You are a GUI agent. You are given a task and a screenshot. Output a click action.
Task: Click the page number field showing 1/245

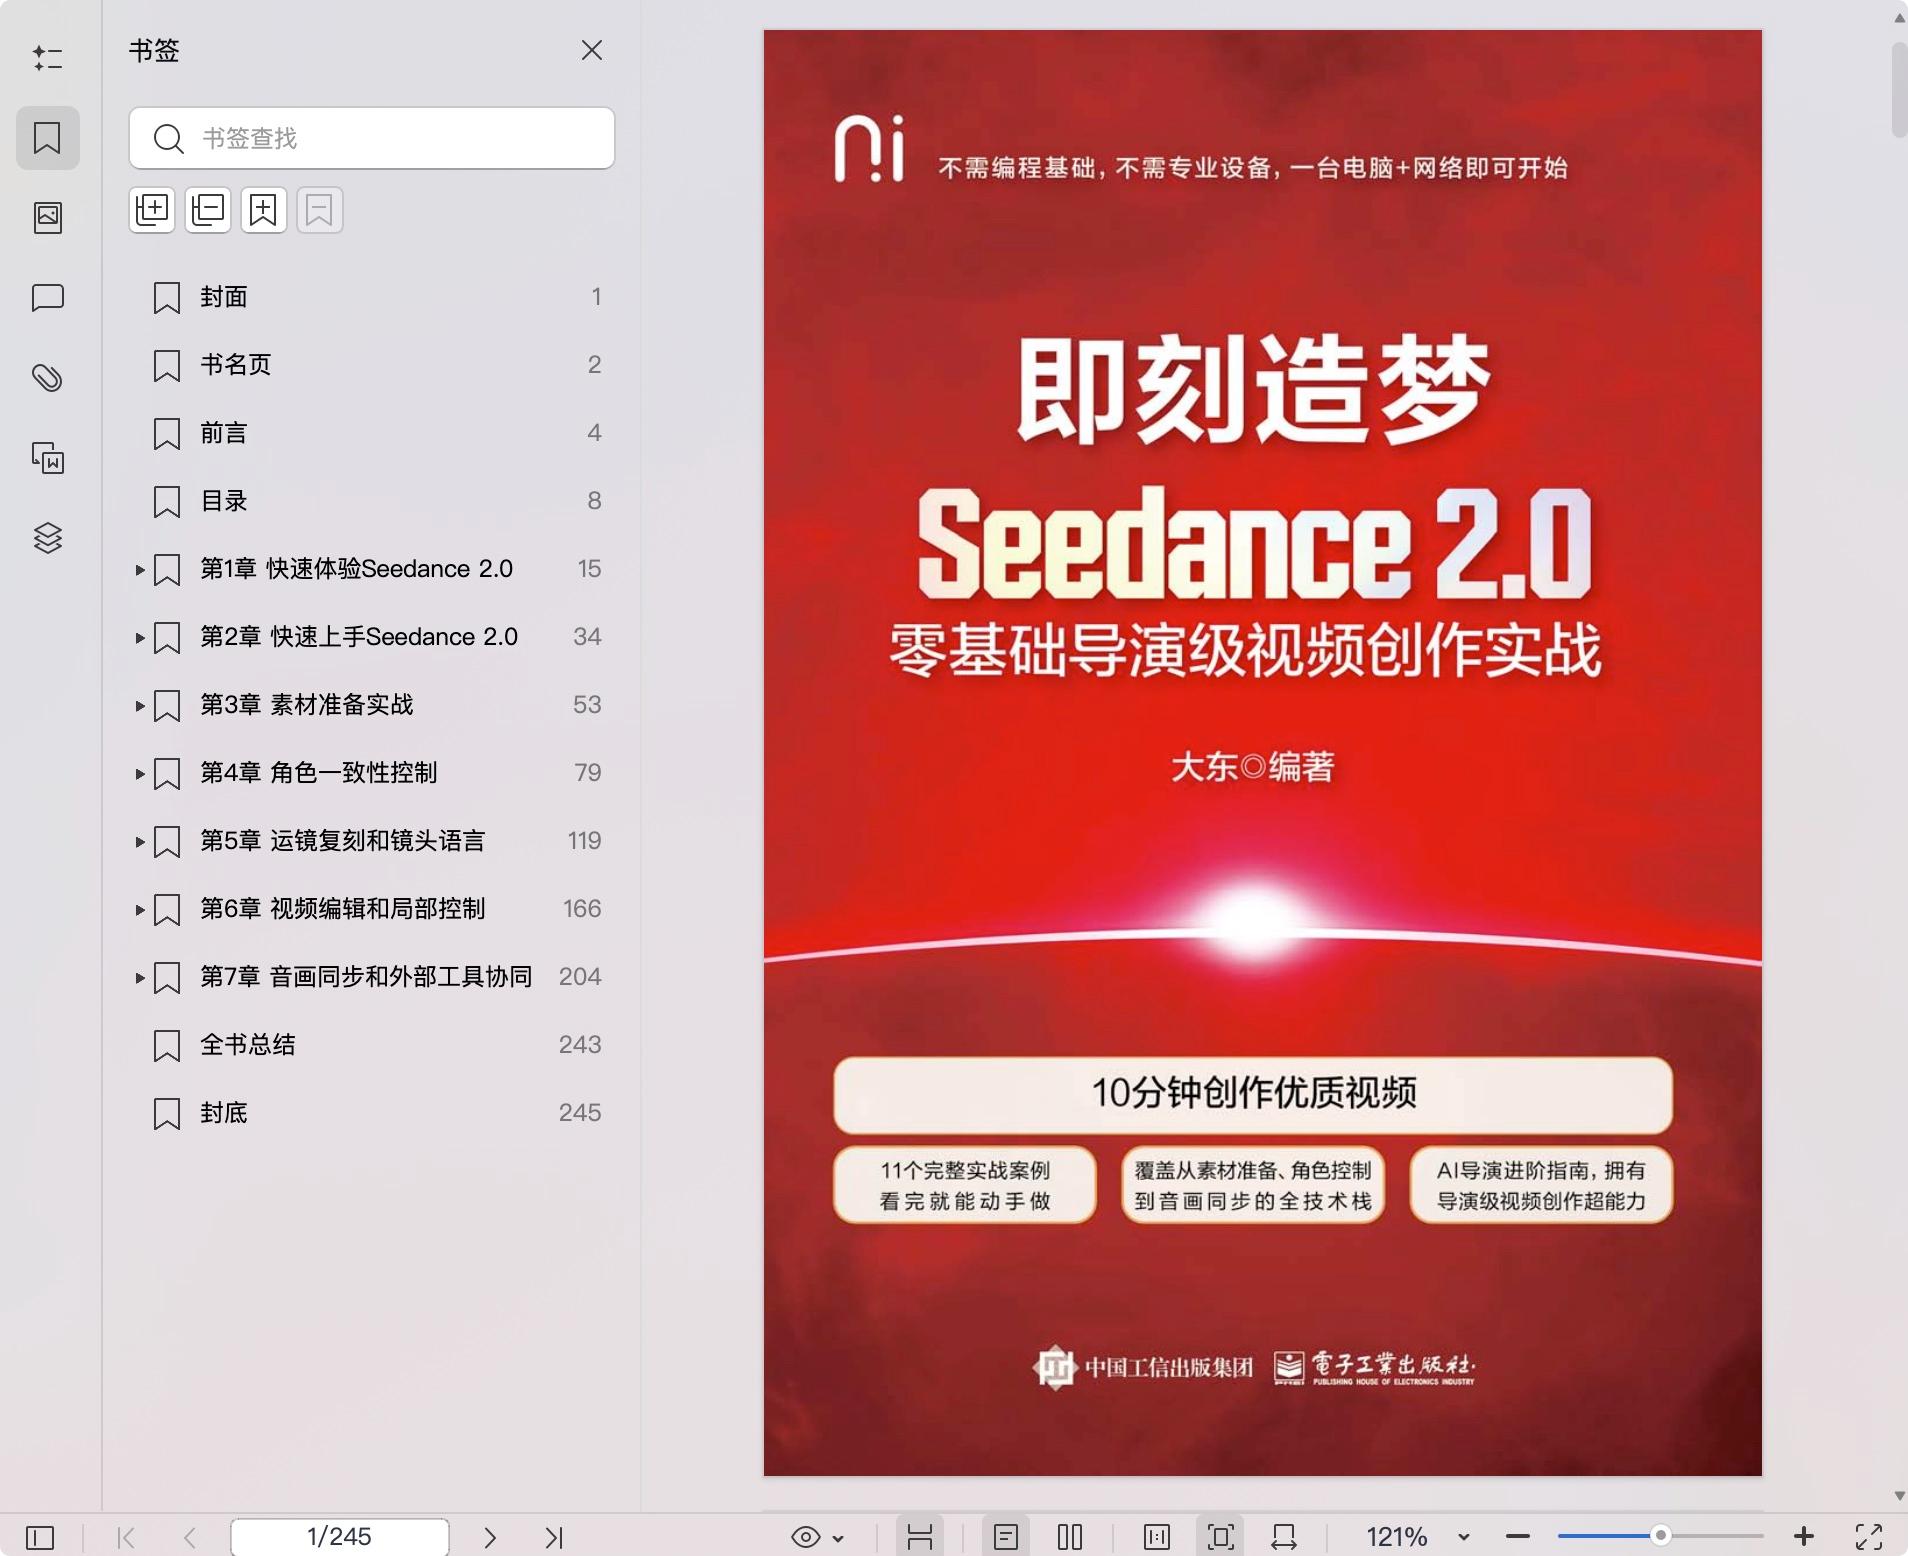pos(340,1537)
